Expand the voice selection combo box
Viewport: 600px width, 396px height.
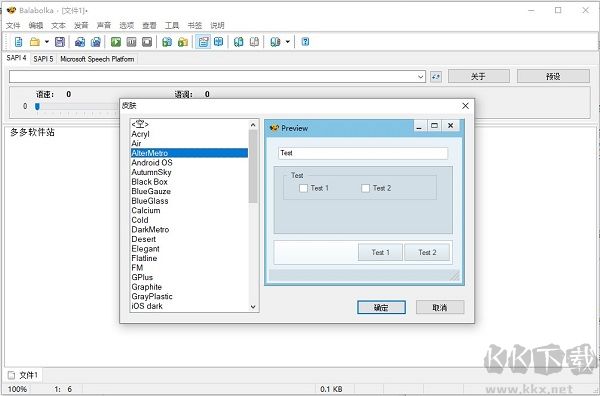point(421,77)
